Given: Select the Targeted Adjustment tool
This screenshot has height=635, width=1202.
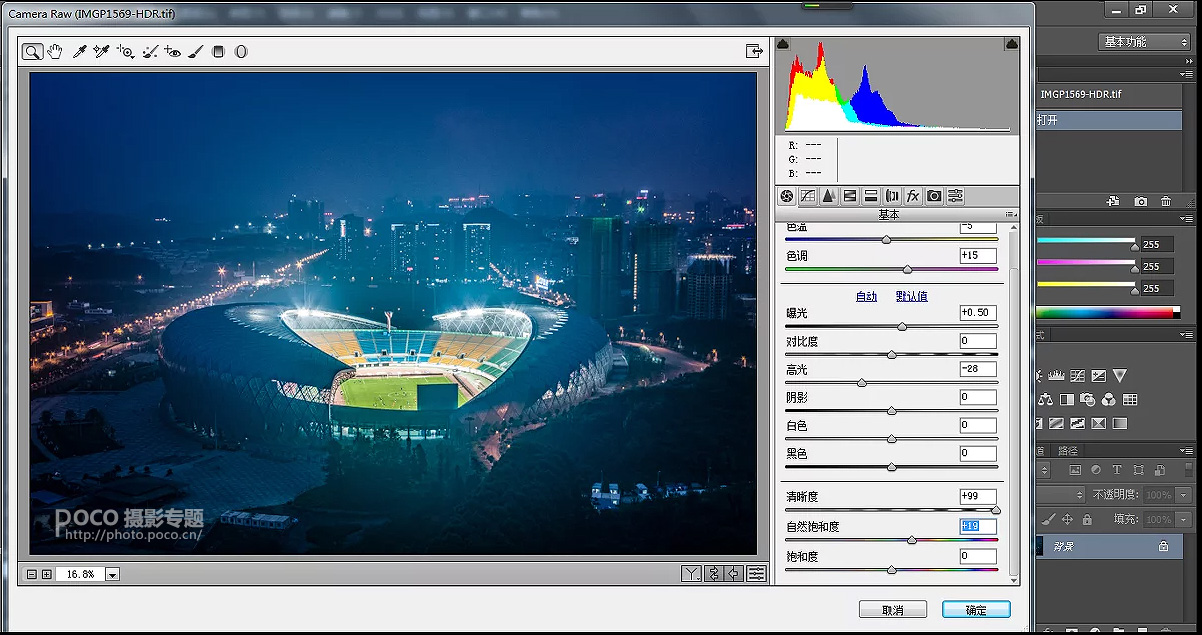Looking at the screenshot, I should 125,51.
